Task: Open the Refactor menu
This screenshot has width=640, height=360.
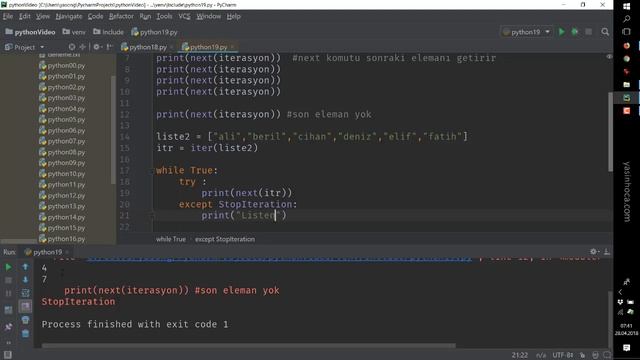Action: (121, 16)
